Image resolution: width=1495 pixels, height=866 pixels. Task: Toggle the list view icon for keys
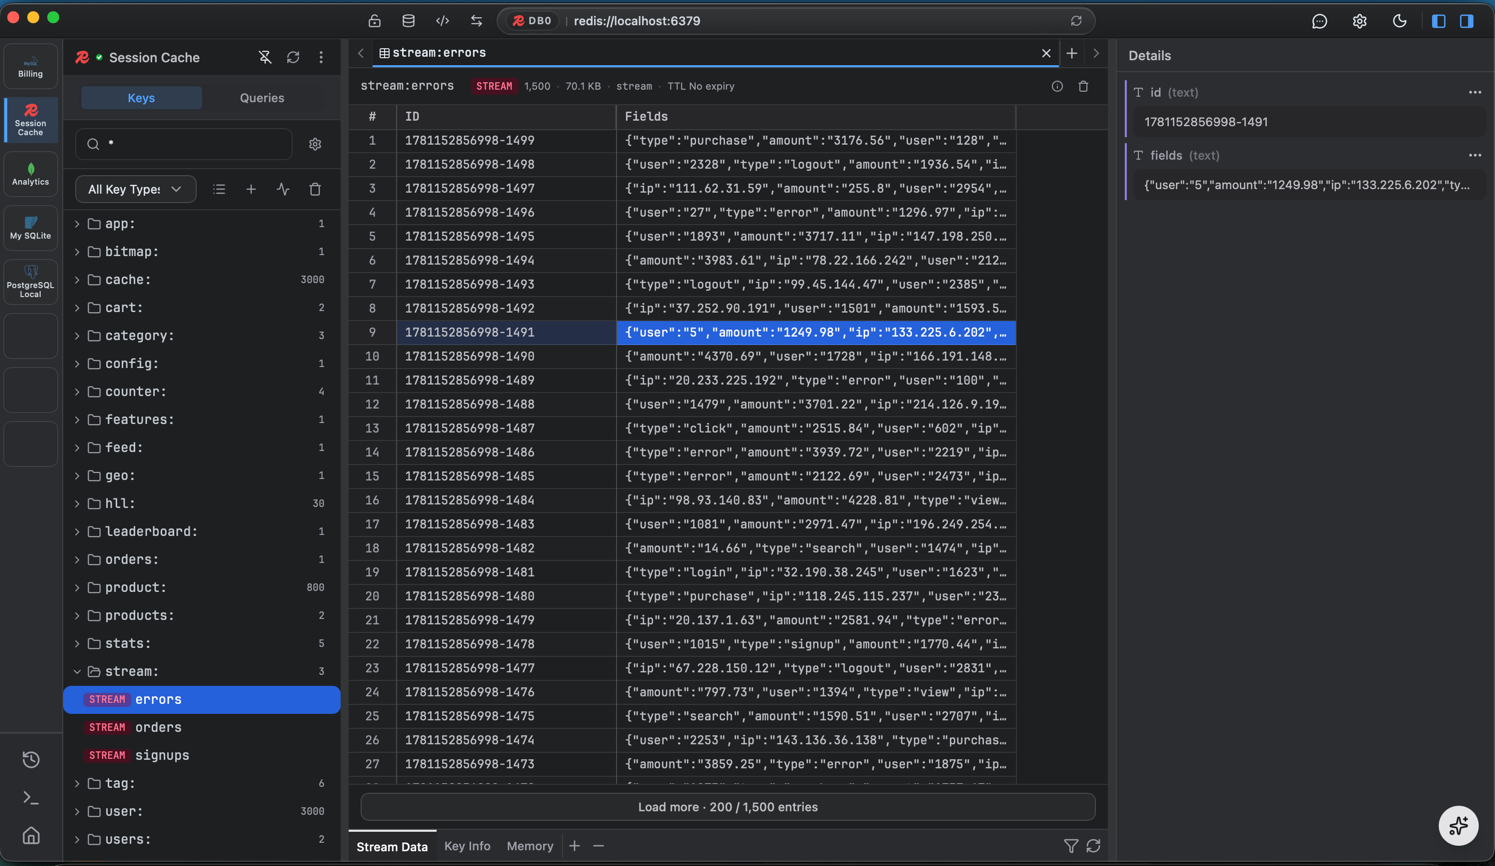(219, 189)
